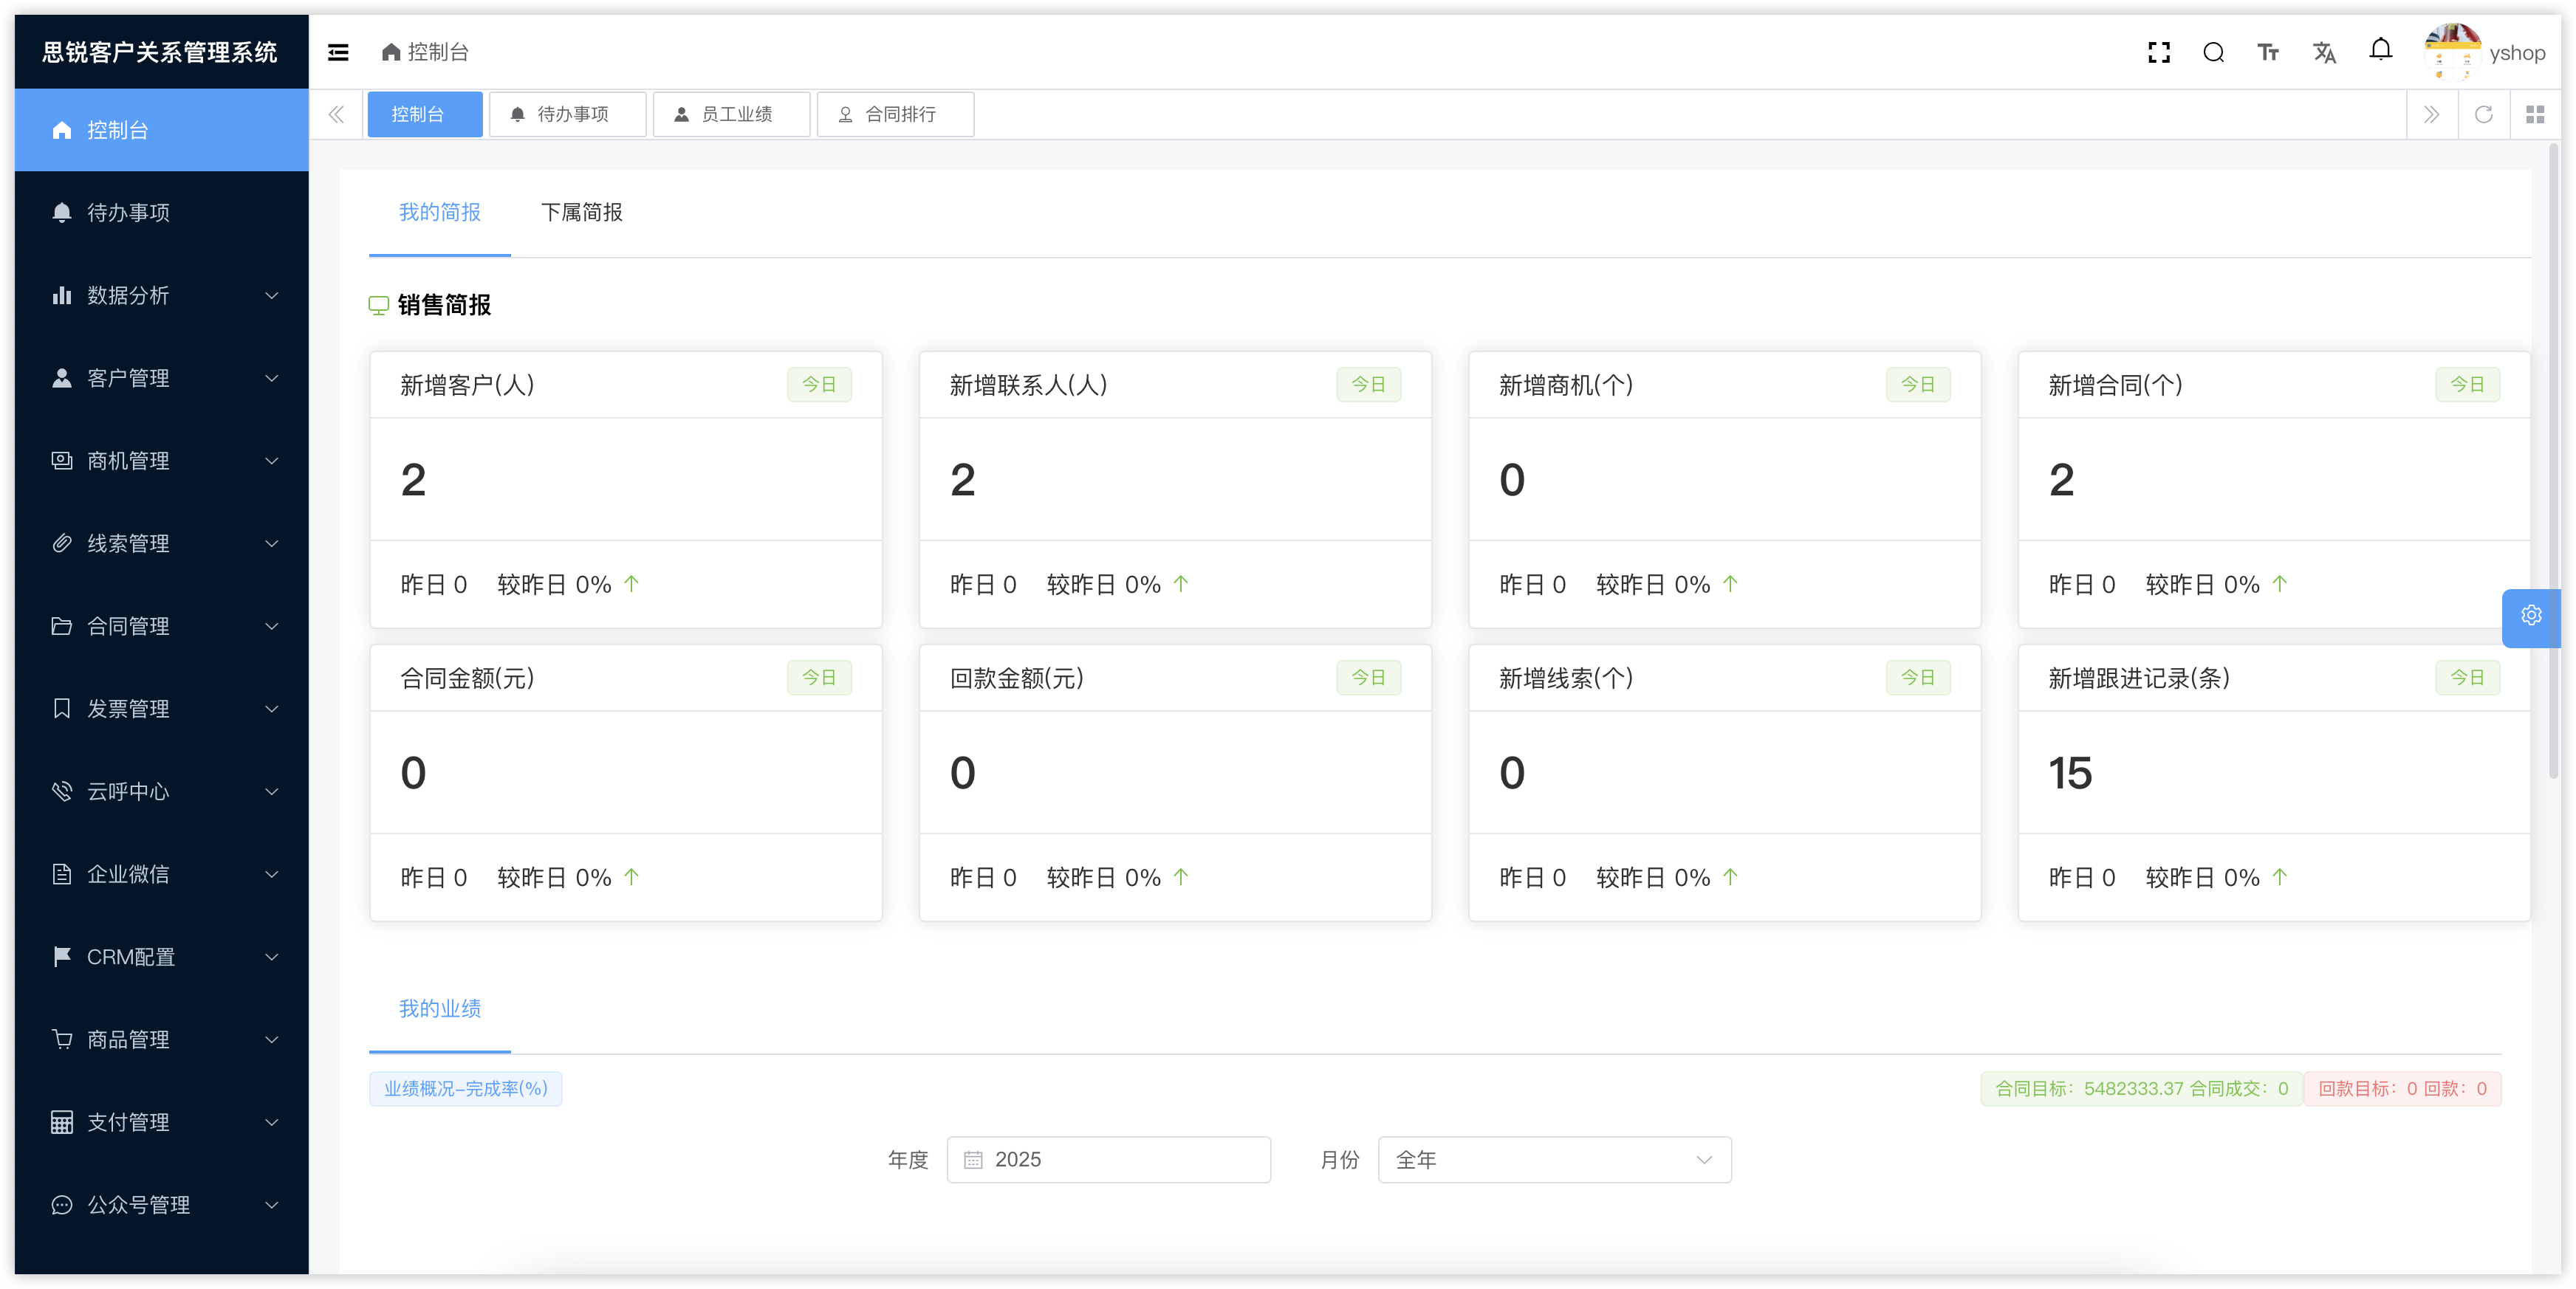Expand the 发票管理 menu chevron
The image size is (2576, 1289).
271,708
